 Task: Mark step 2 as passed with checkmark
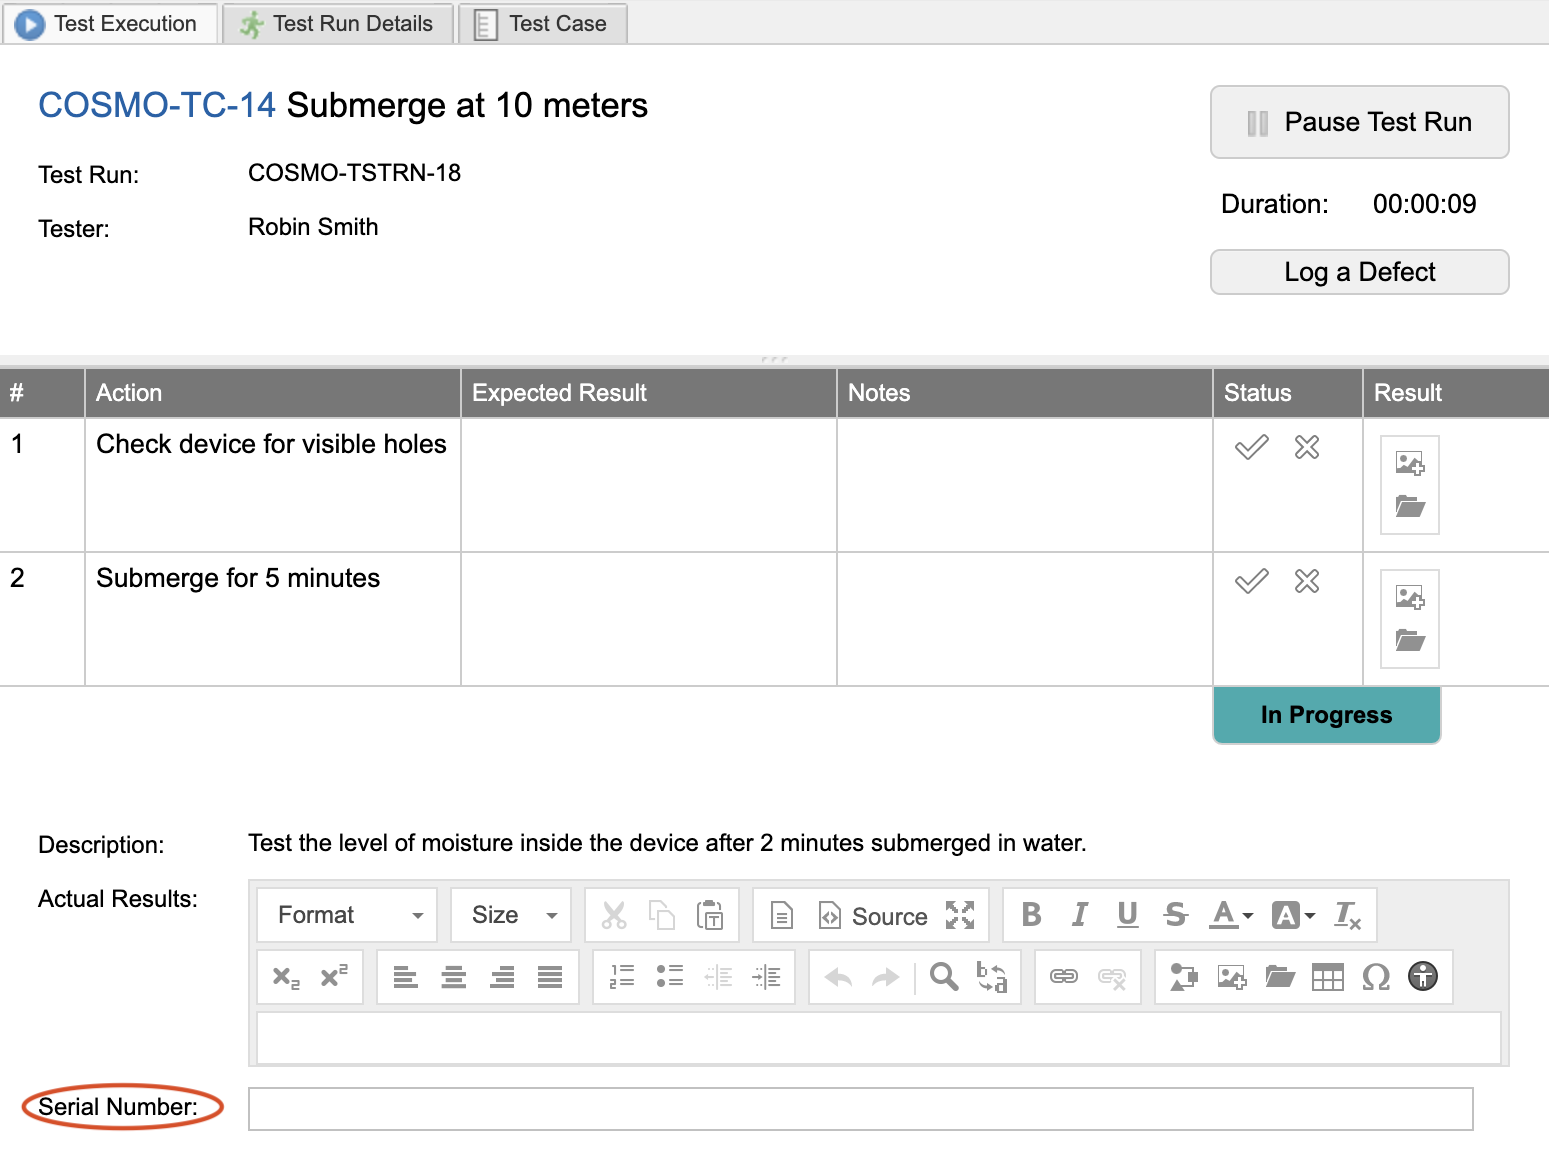pos(1251,581)
